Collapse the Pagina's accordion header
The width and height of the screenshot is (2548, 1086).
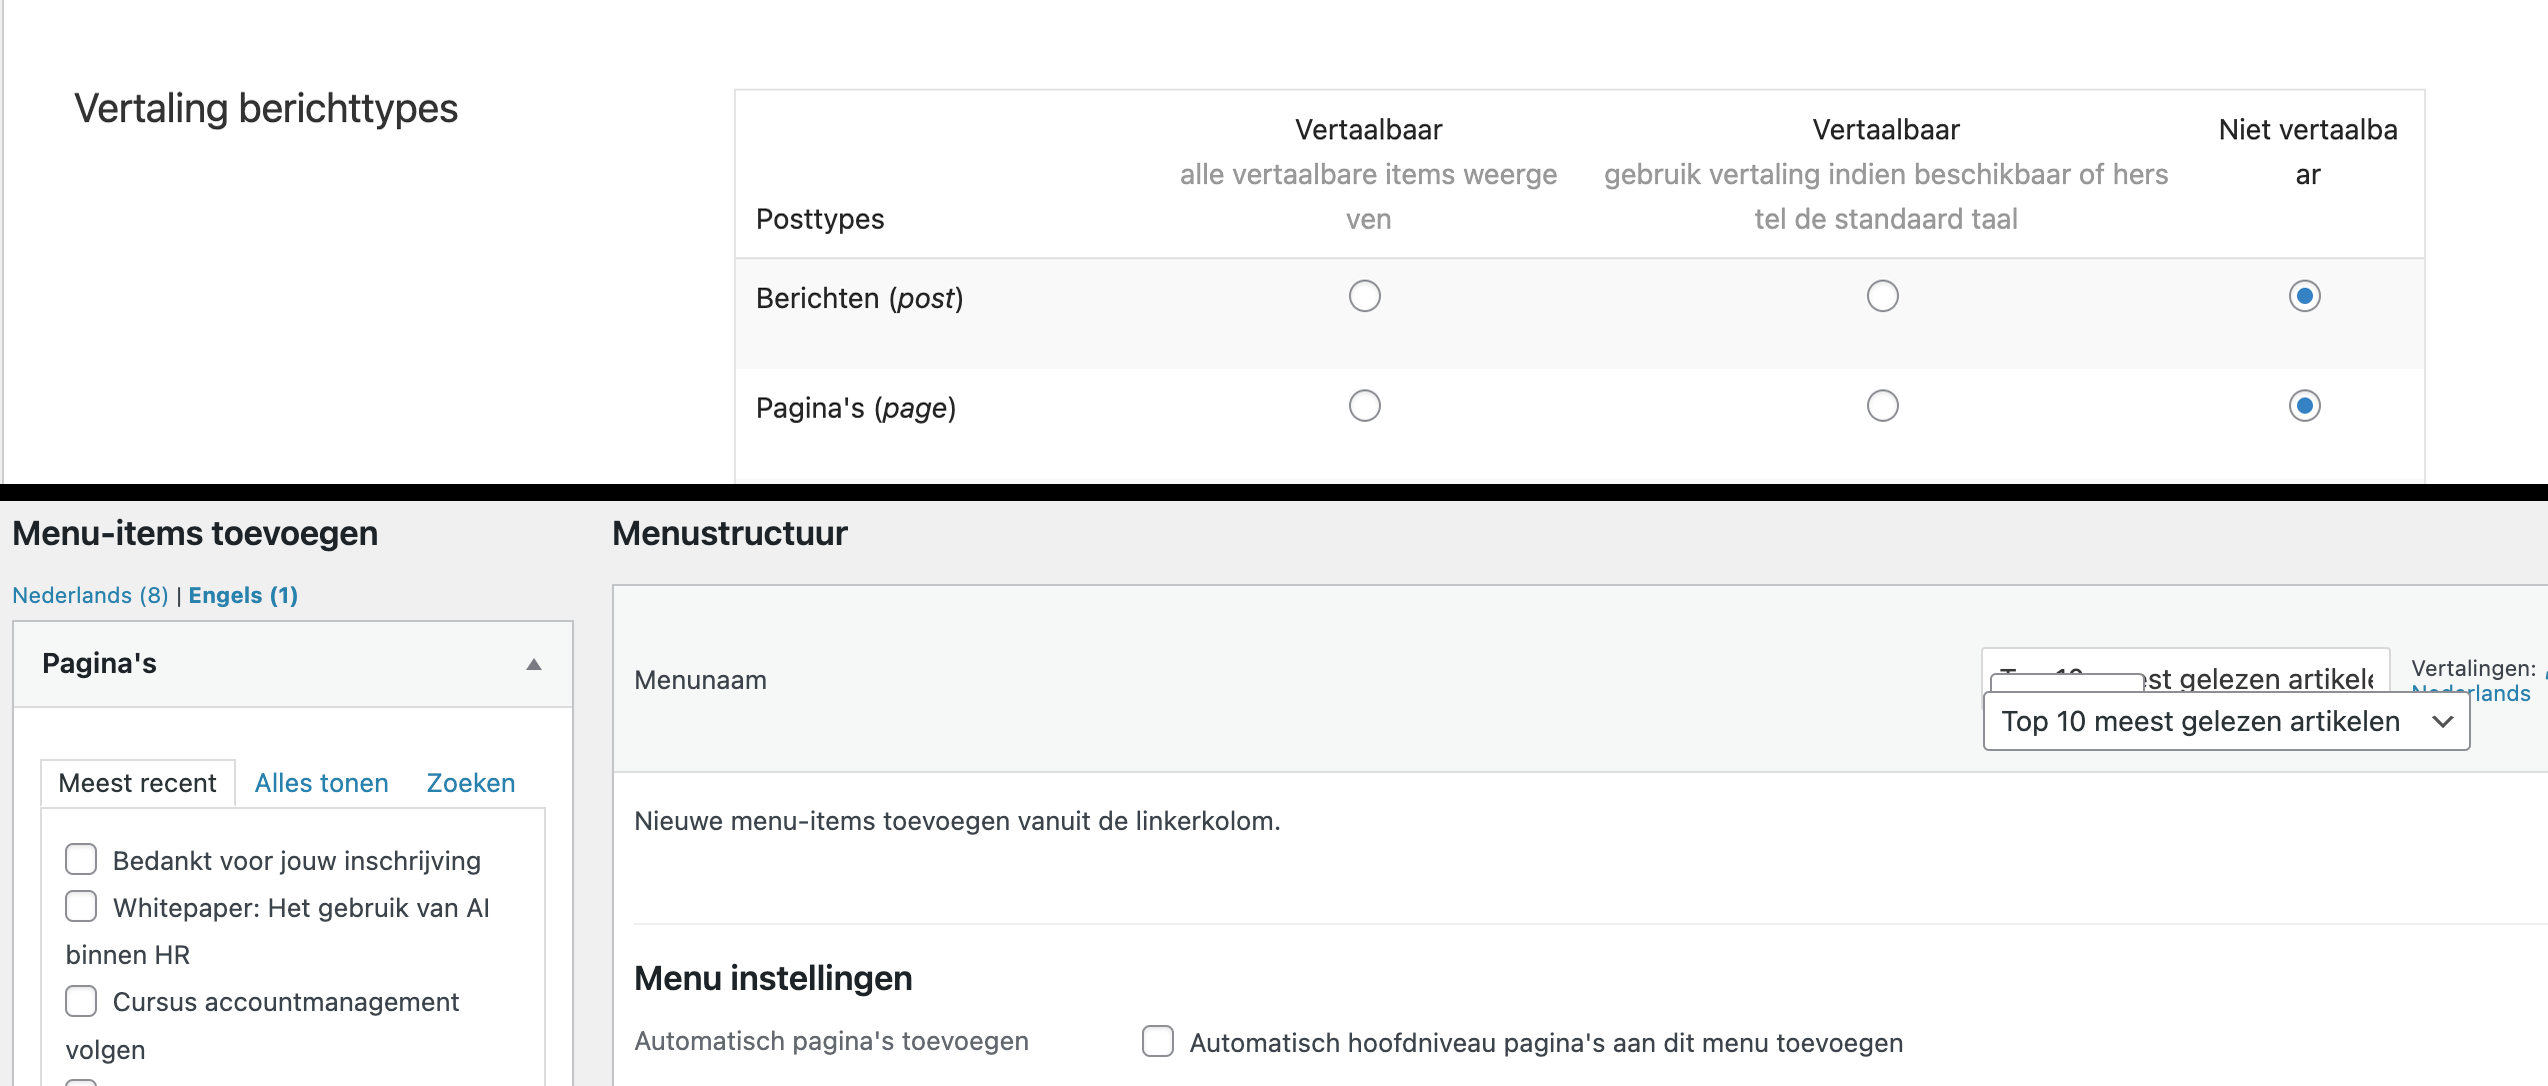tap(293, 664)
